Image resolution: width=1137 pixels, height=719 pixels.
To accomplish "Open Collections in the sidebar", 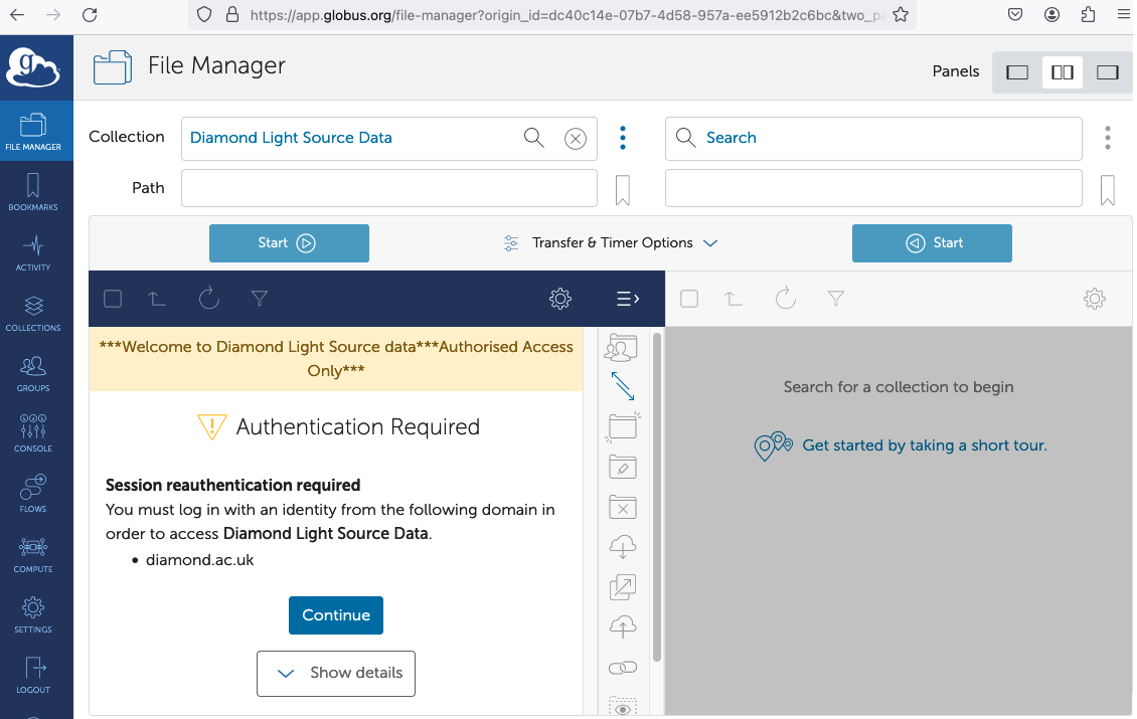I will (x=33, y=312).
